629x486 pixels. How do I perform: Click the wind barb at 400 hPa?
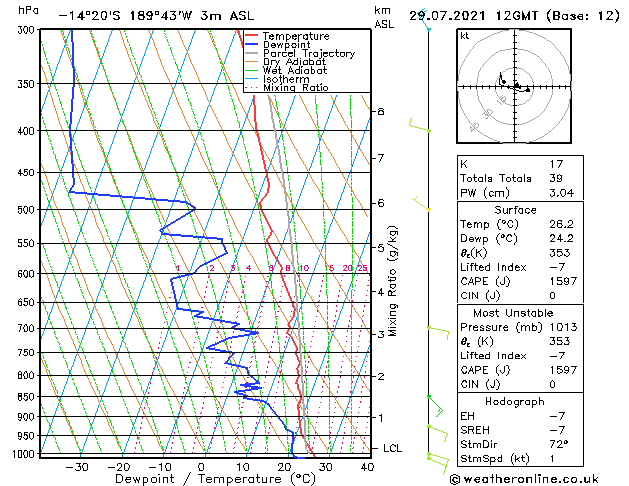(x=419, y=125)
